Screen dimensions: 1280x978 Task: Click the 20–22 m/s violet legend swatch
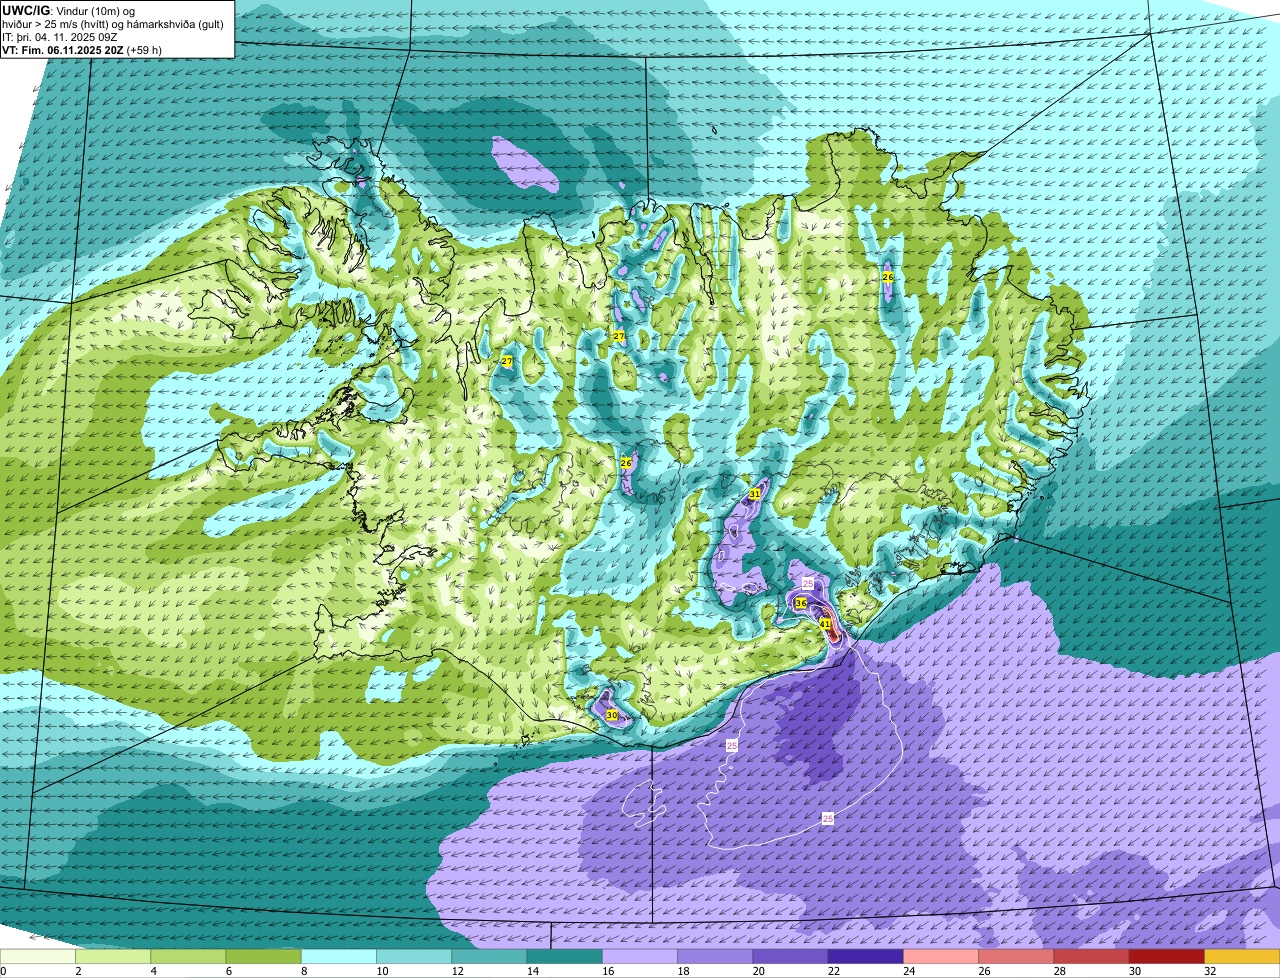coord(790,957)
